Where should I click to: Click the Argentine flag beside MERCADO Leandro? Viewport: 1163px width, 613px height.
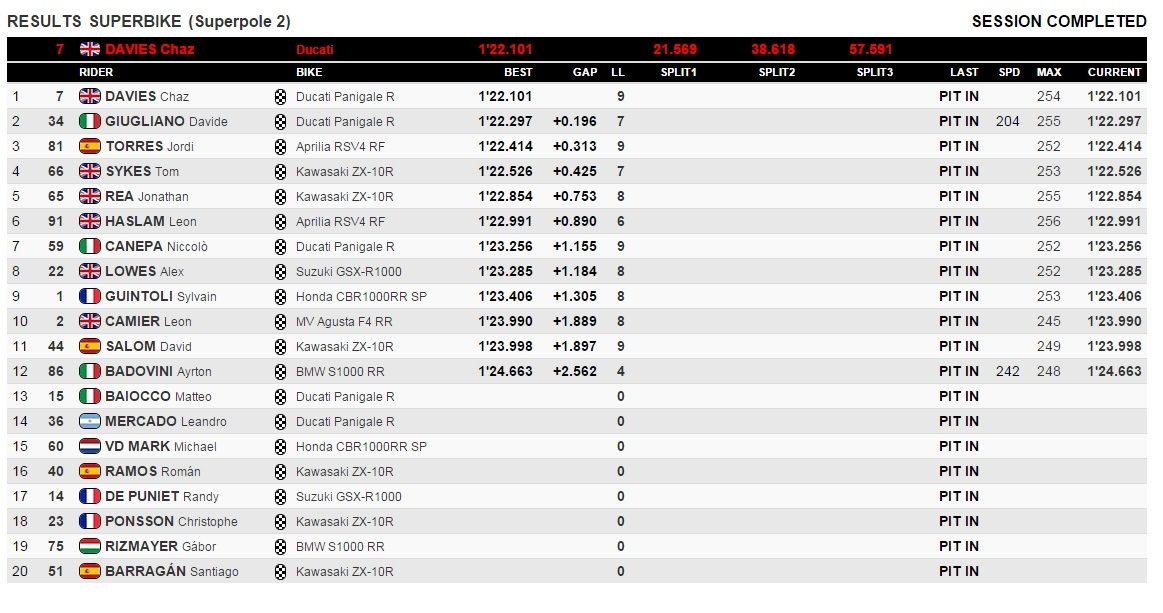90,422
